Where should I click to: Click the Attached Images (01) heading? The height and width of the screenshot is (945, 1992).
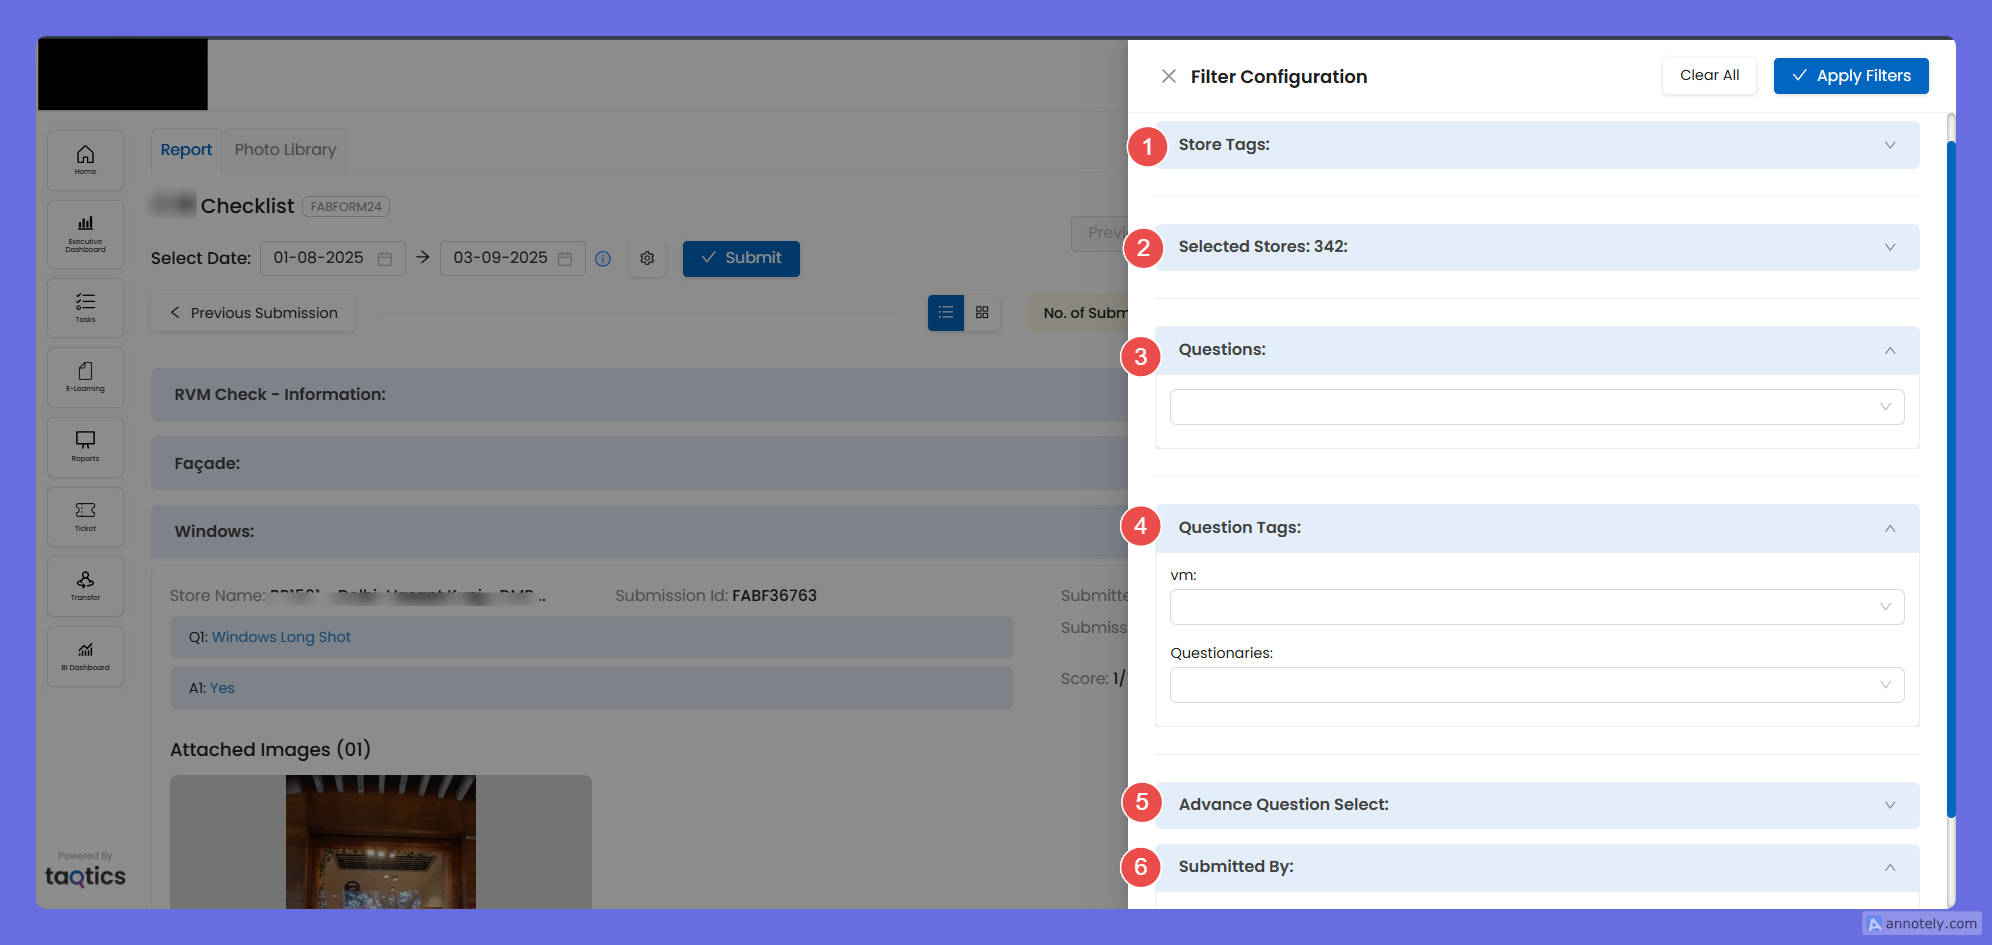click(x=270, y=750)
